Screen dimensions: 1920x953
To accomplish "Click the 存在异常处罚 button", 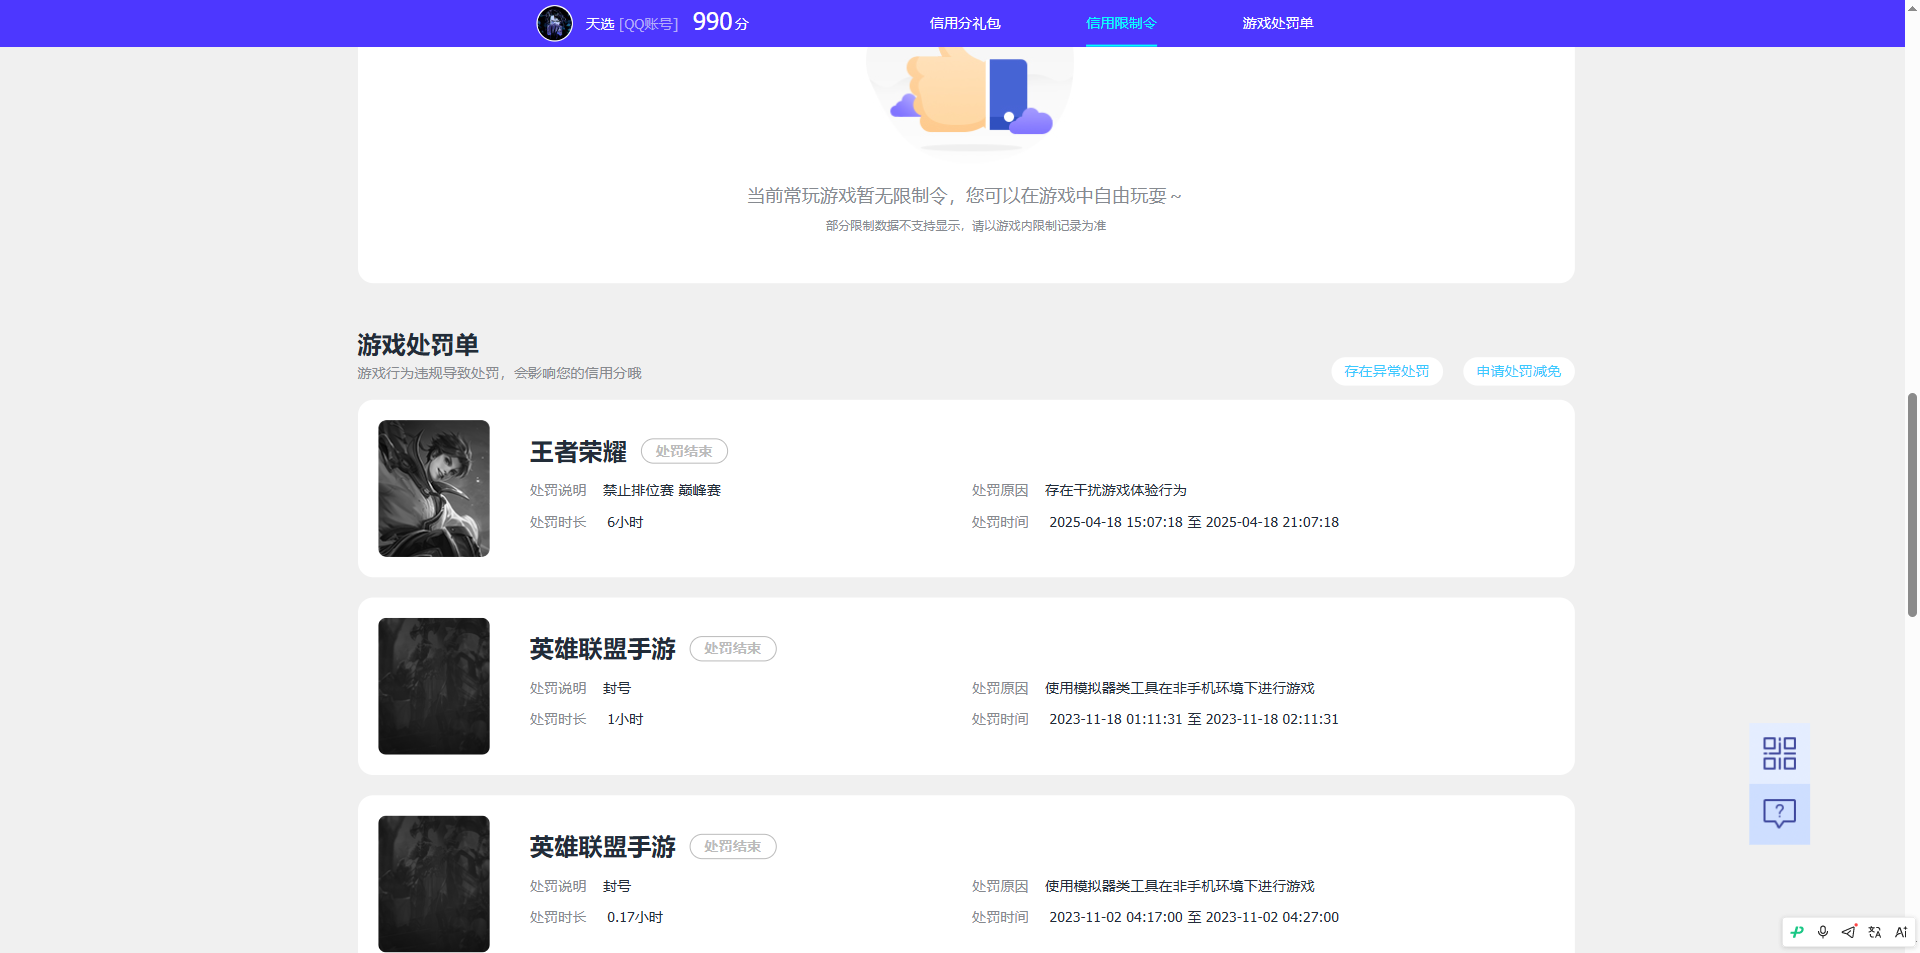I will pos(1387,371).
